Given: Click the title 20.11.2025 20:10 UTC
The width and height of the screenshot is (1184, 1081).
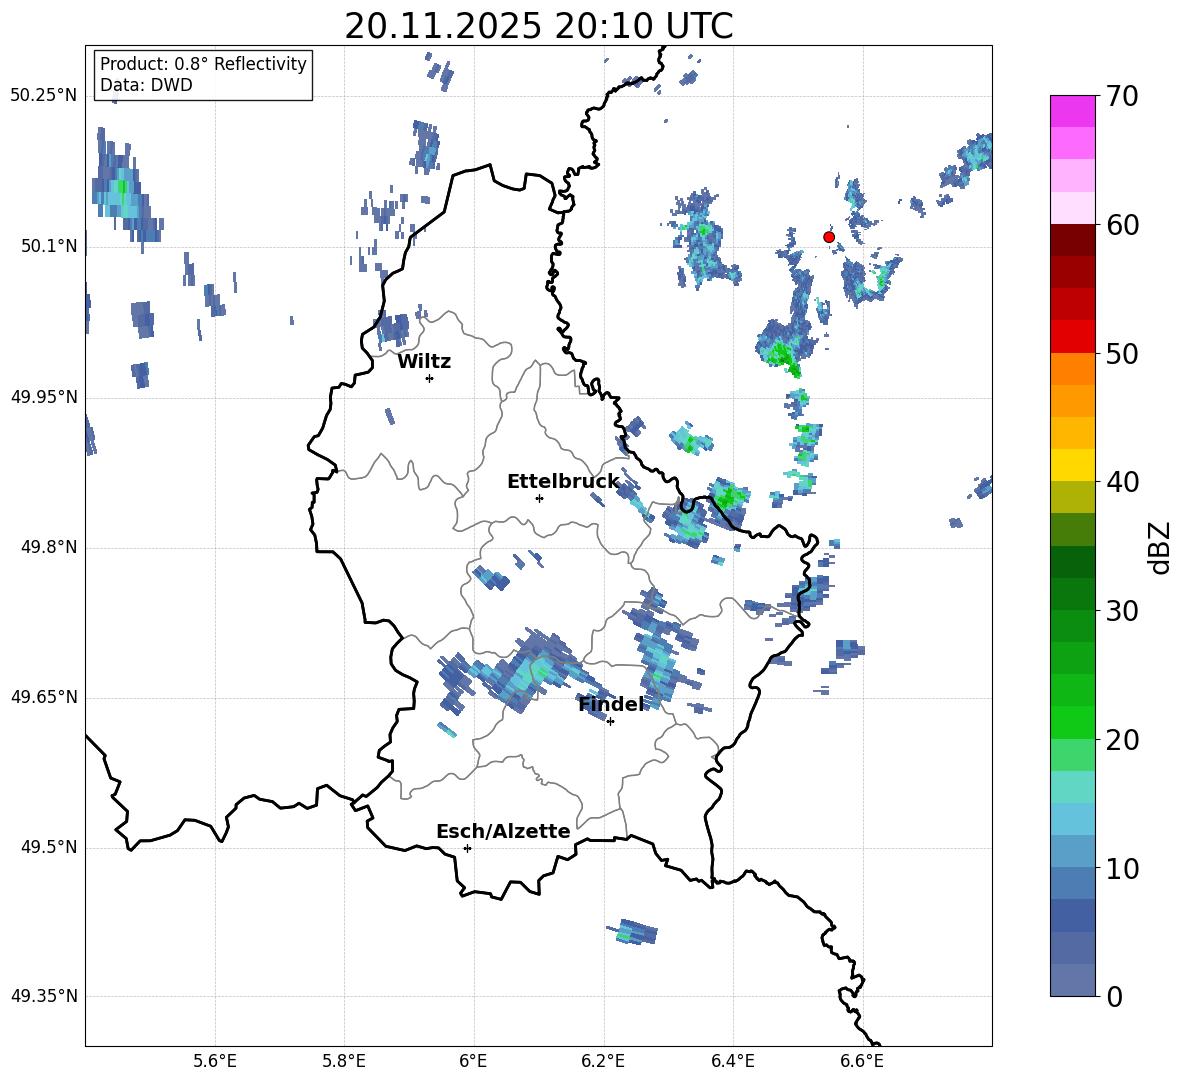Looking at the screenshot, I should pyautogui.click(x=538, y=26).
